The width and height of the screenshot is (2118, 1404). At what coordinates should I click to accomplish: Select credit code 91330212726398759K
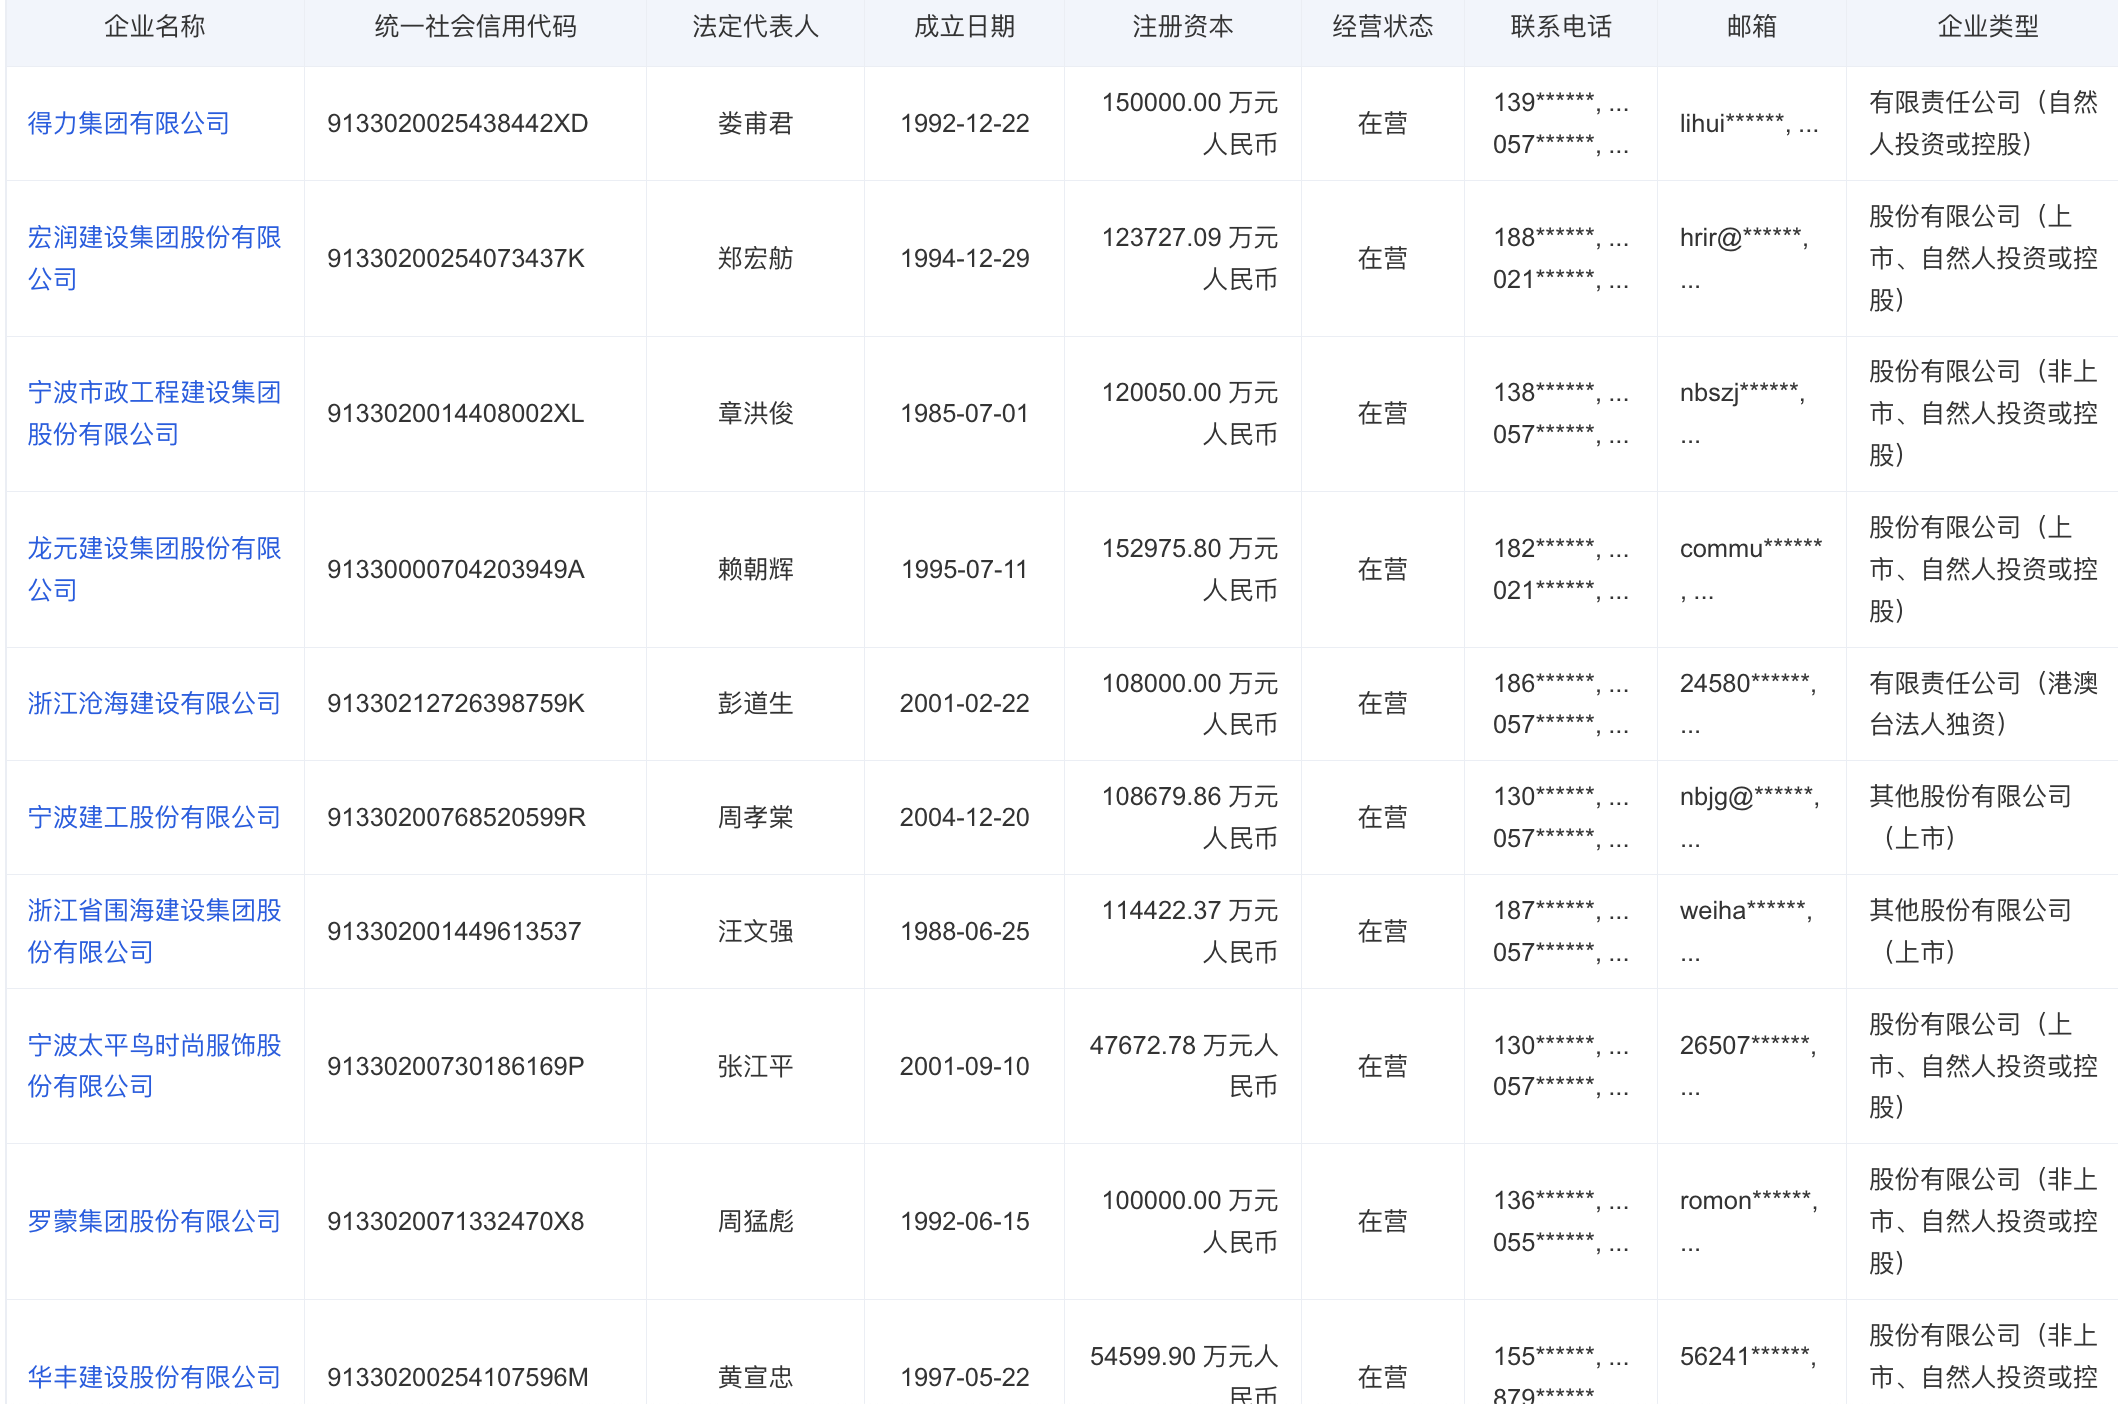pyautogui.click(x=456, y=703)
